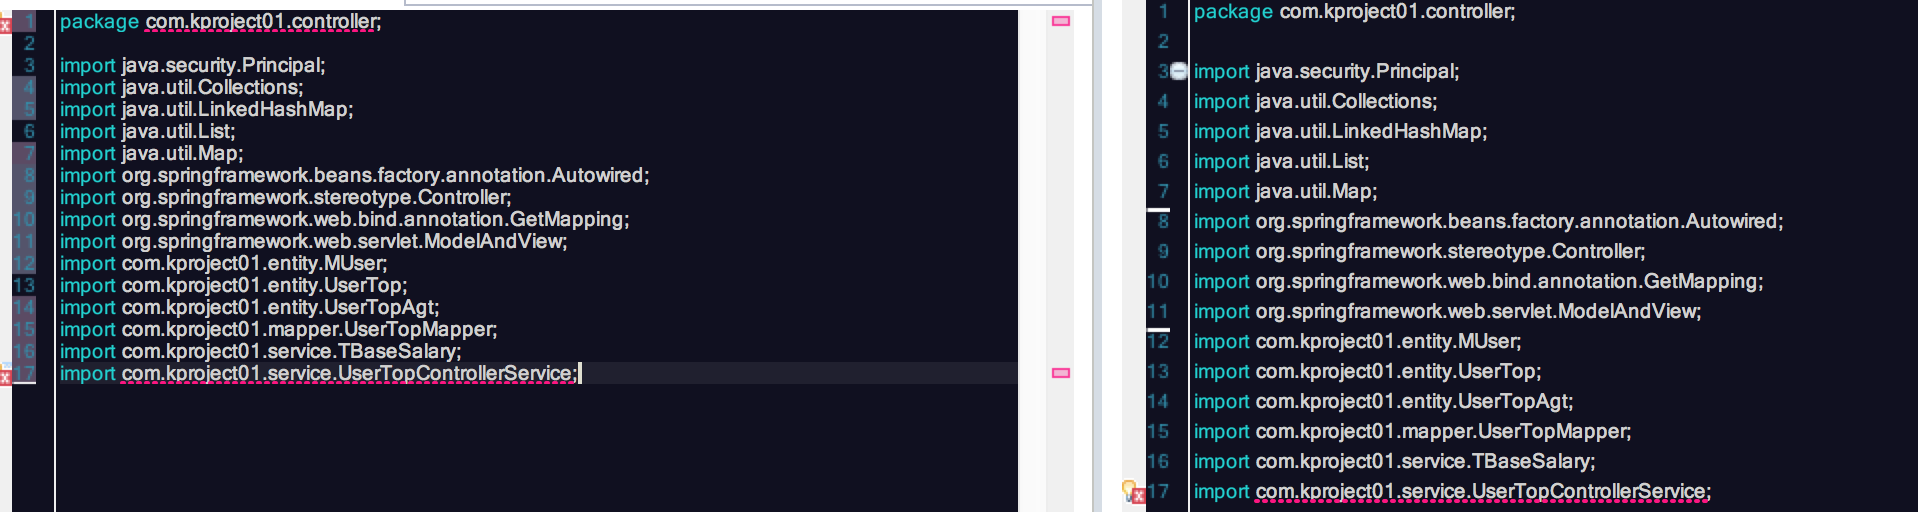This screenshot has width=1918, height=512.
Task: Click line number 2 in the right editor gutter
Action: [x=1163, y=41]
